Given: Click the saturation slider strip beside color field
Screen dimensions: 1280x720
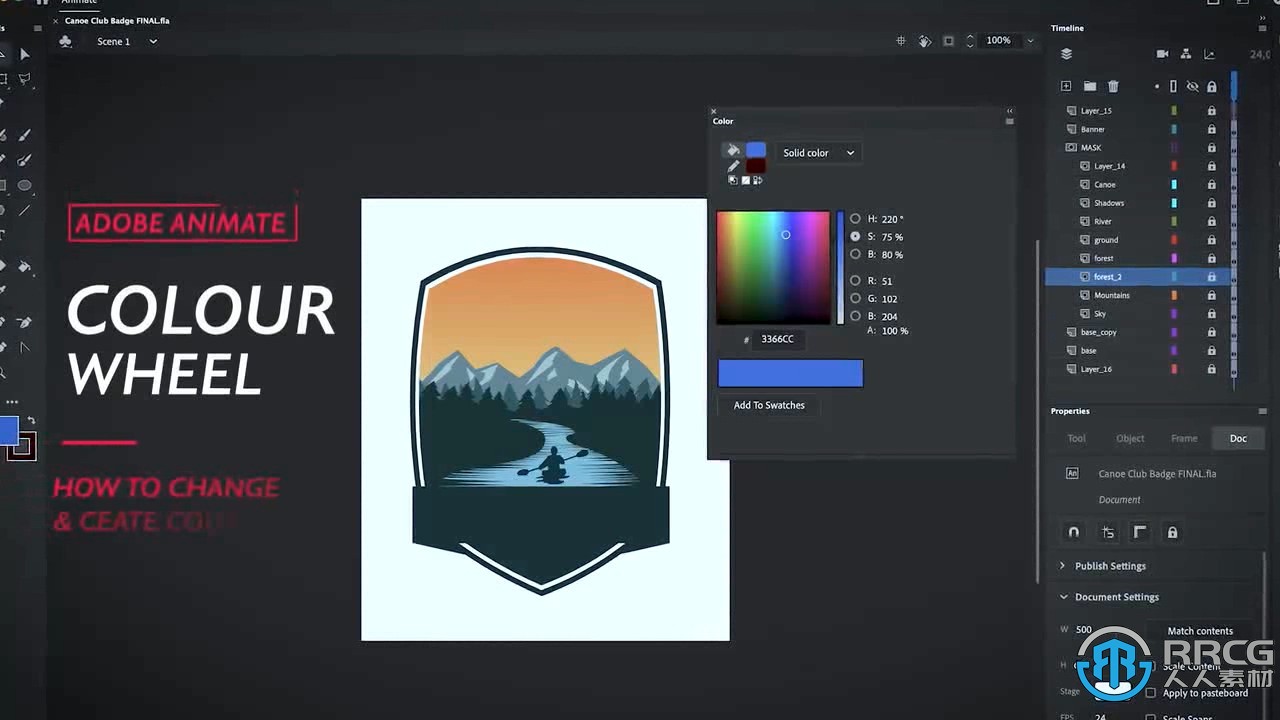Looking at the screenshot, I should (840, 267).
